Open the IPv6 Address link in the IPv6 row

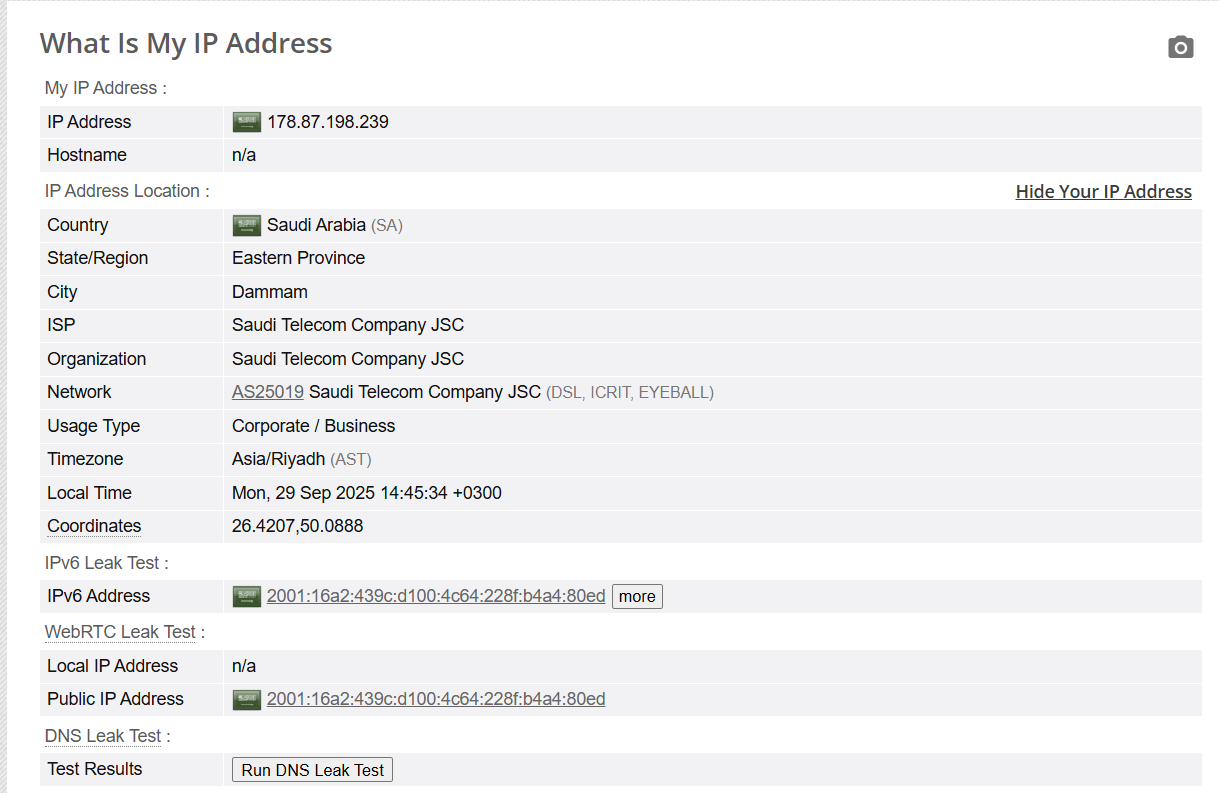coord(436,596)
